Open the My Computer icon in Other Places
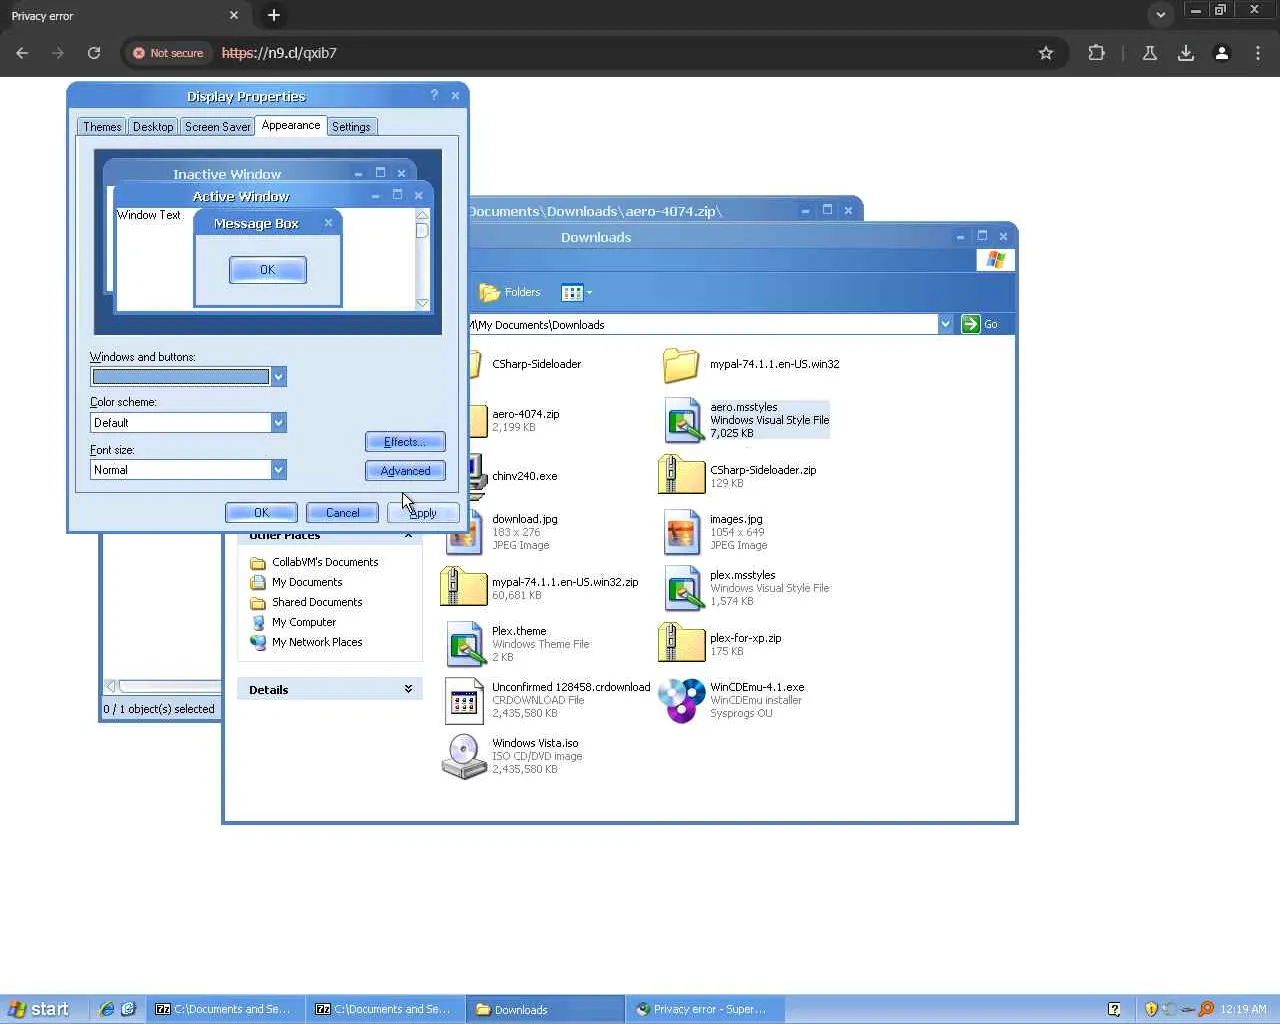Screen dimensions: 1280x1024 pos(258,622)
